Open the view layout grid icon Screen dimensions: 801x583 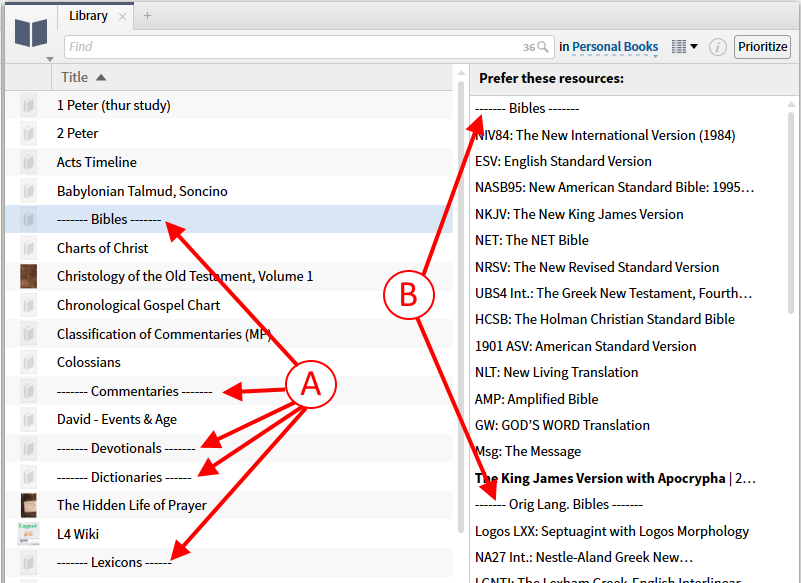(x=678, y=46)
